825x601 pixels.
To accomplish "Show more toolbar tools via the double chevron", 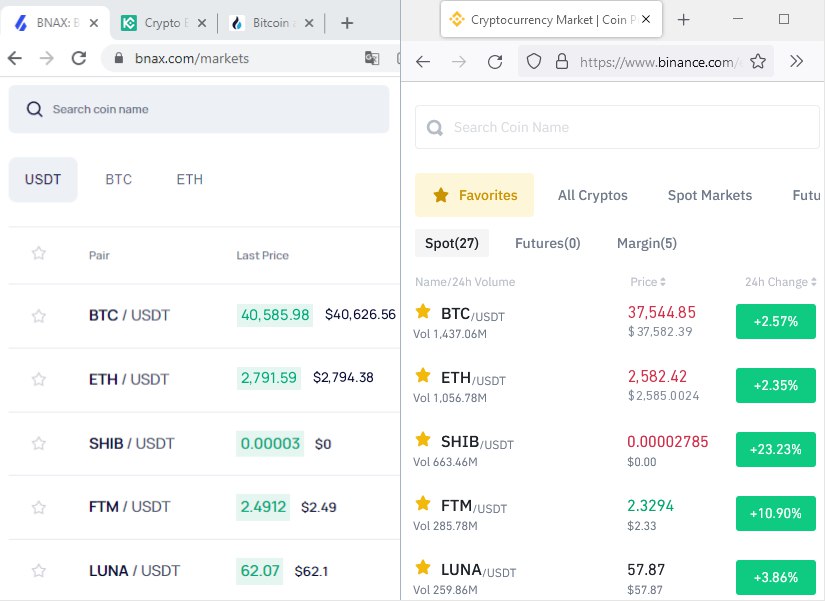I will click(x=796, y=61).
